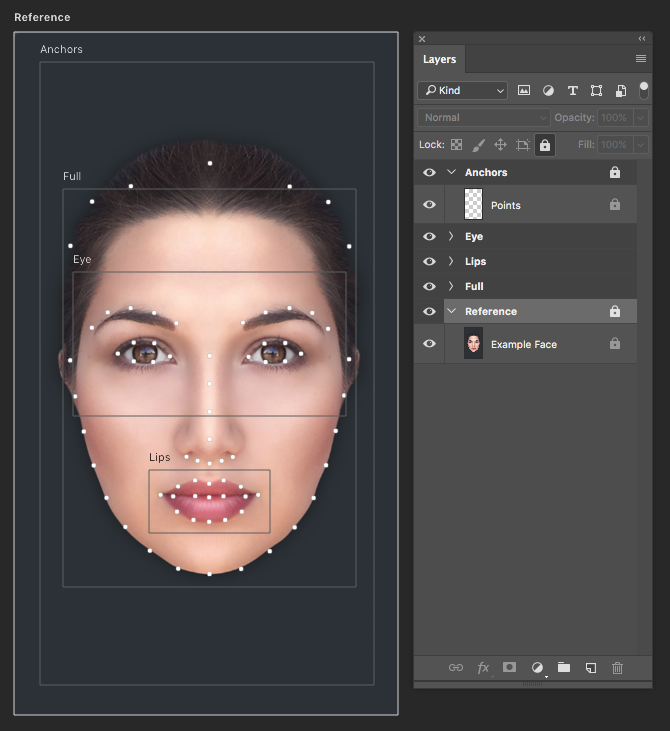This screenshot has width=670, height=731.
Task: Click the smart object filter icon
Action: click(x=621, y=91)
